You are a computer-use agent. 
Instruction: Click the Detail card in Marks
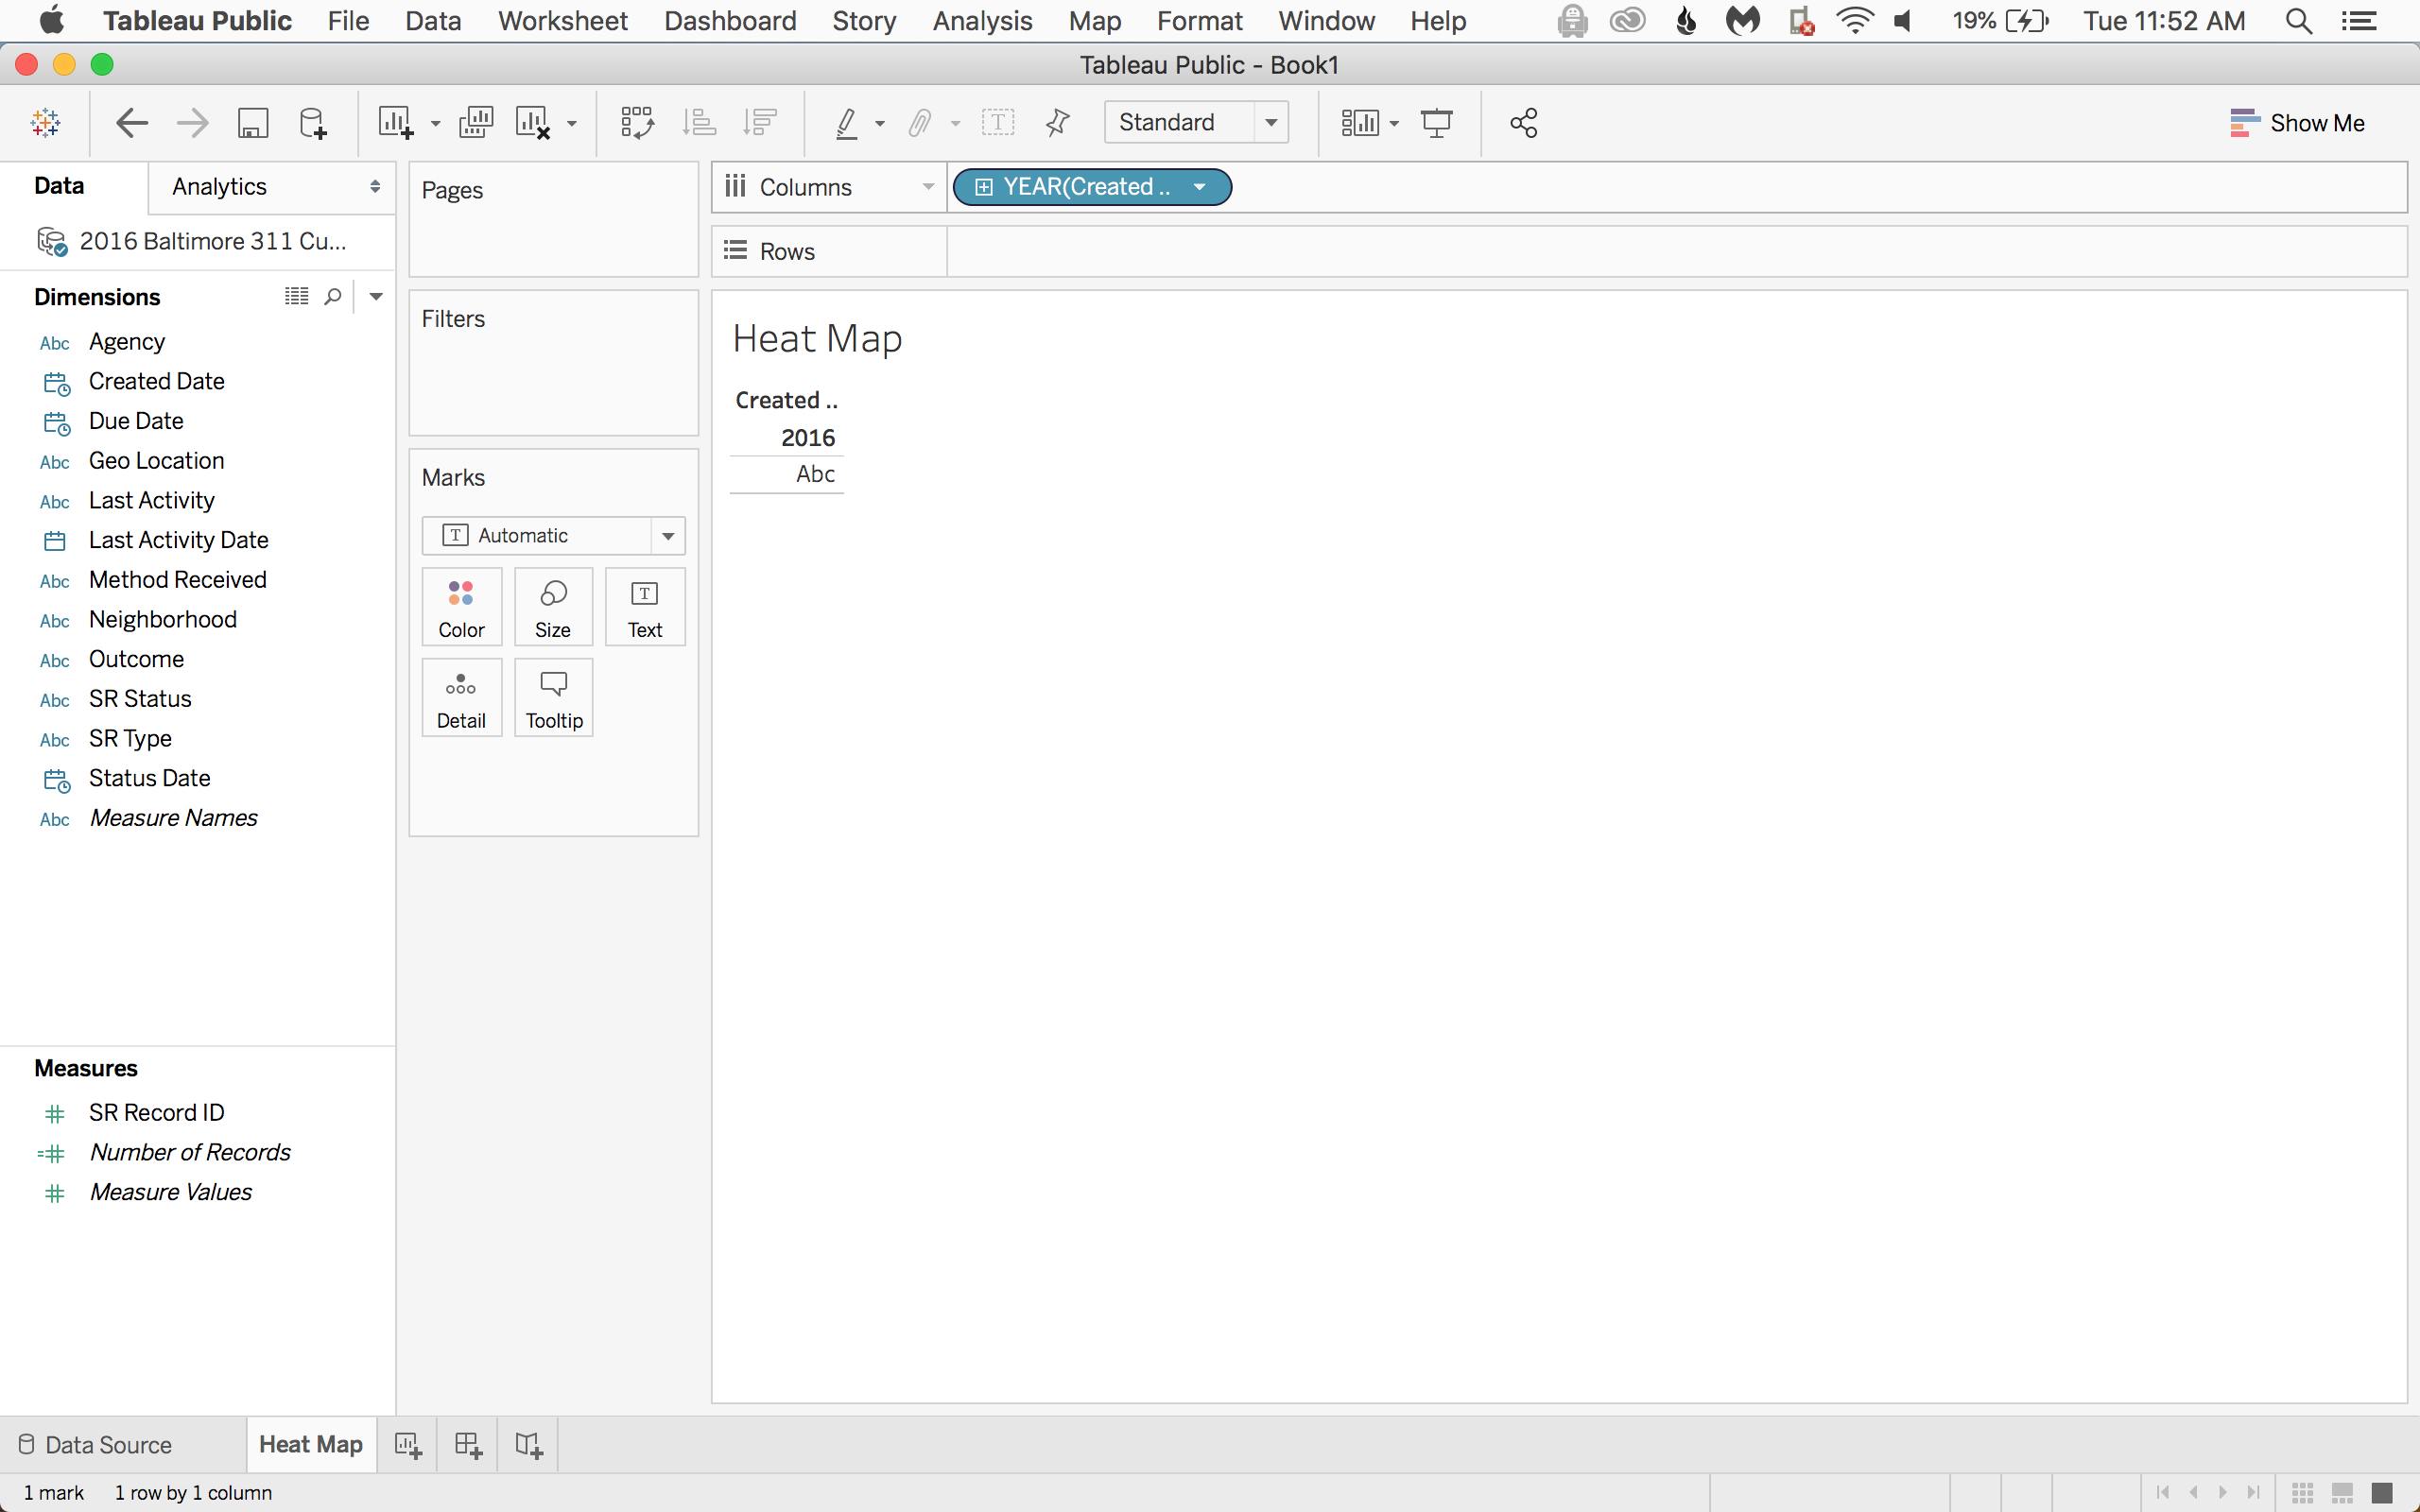click(461, 698)
